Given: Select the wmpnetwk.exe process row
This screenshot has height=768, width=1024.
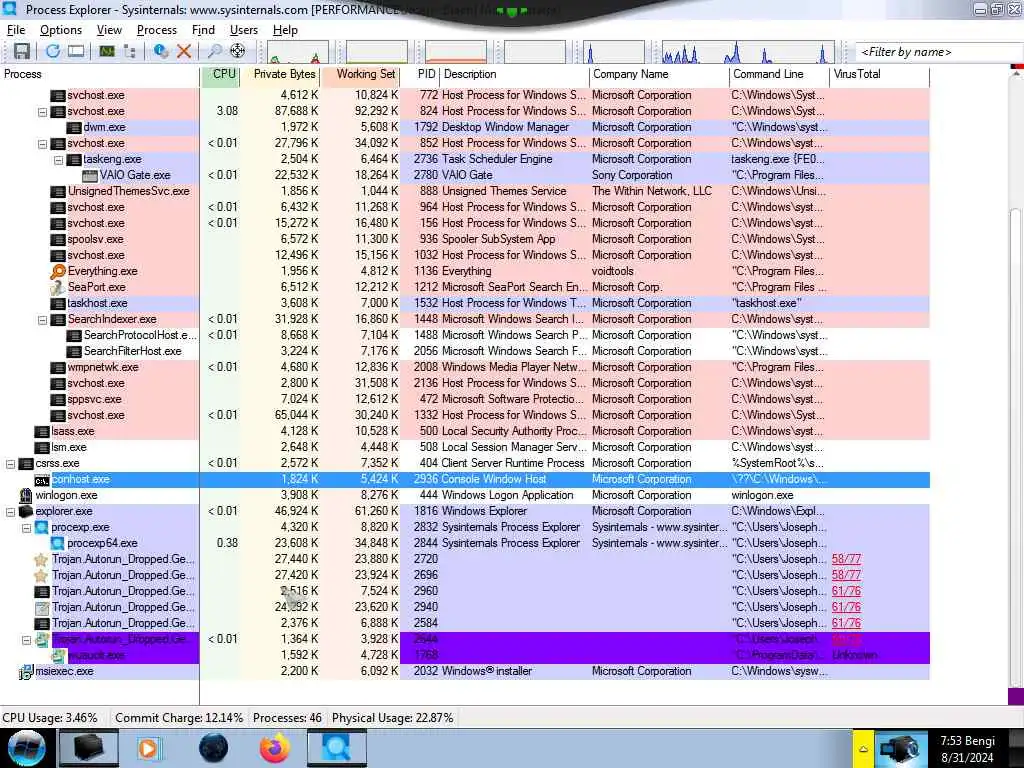Looking at the screenshot, I should [465, 368].
